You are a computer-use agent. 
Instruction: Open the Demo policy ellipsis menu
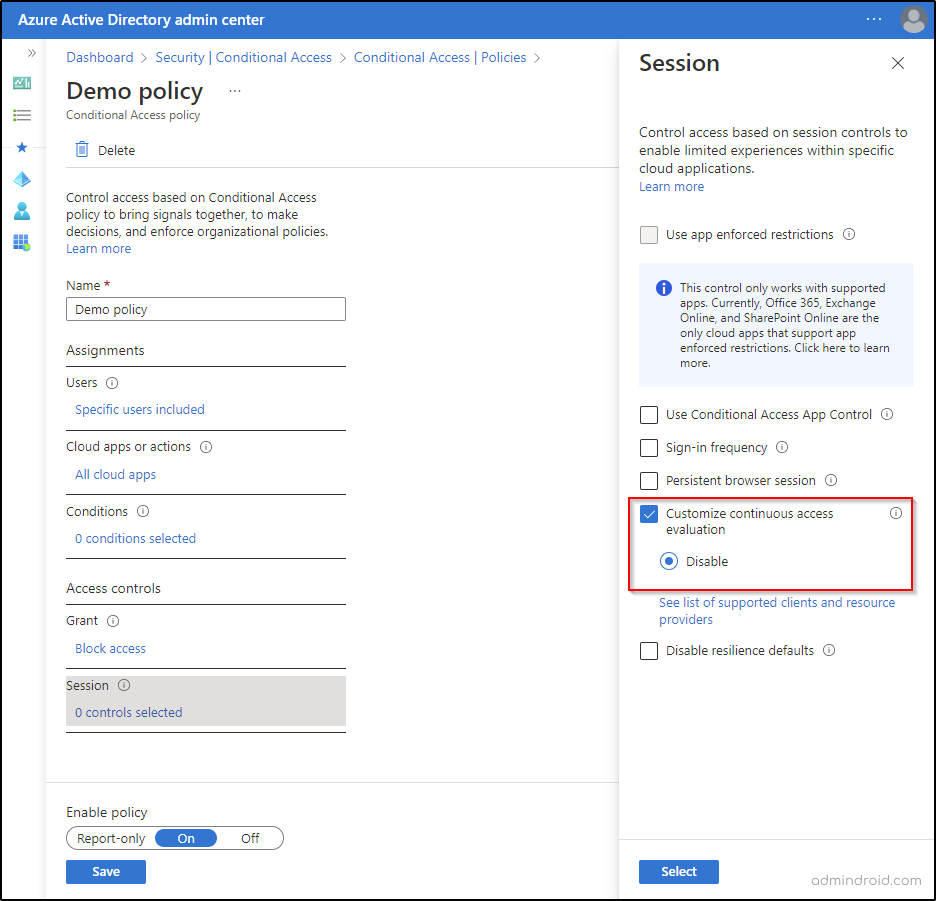pyautogui.click(x=235, y=91)
